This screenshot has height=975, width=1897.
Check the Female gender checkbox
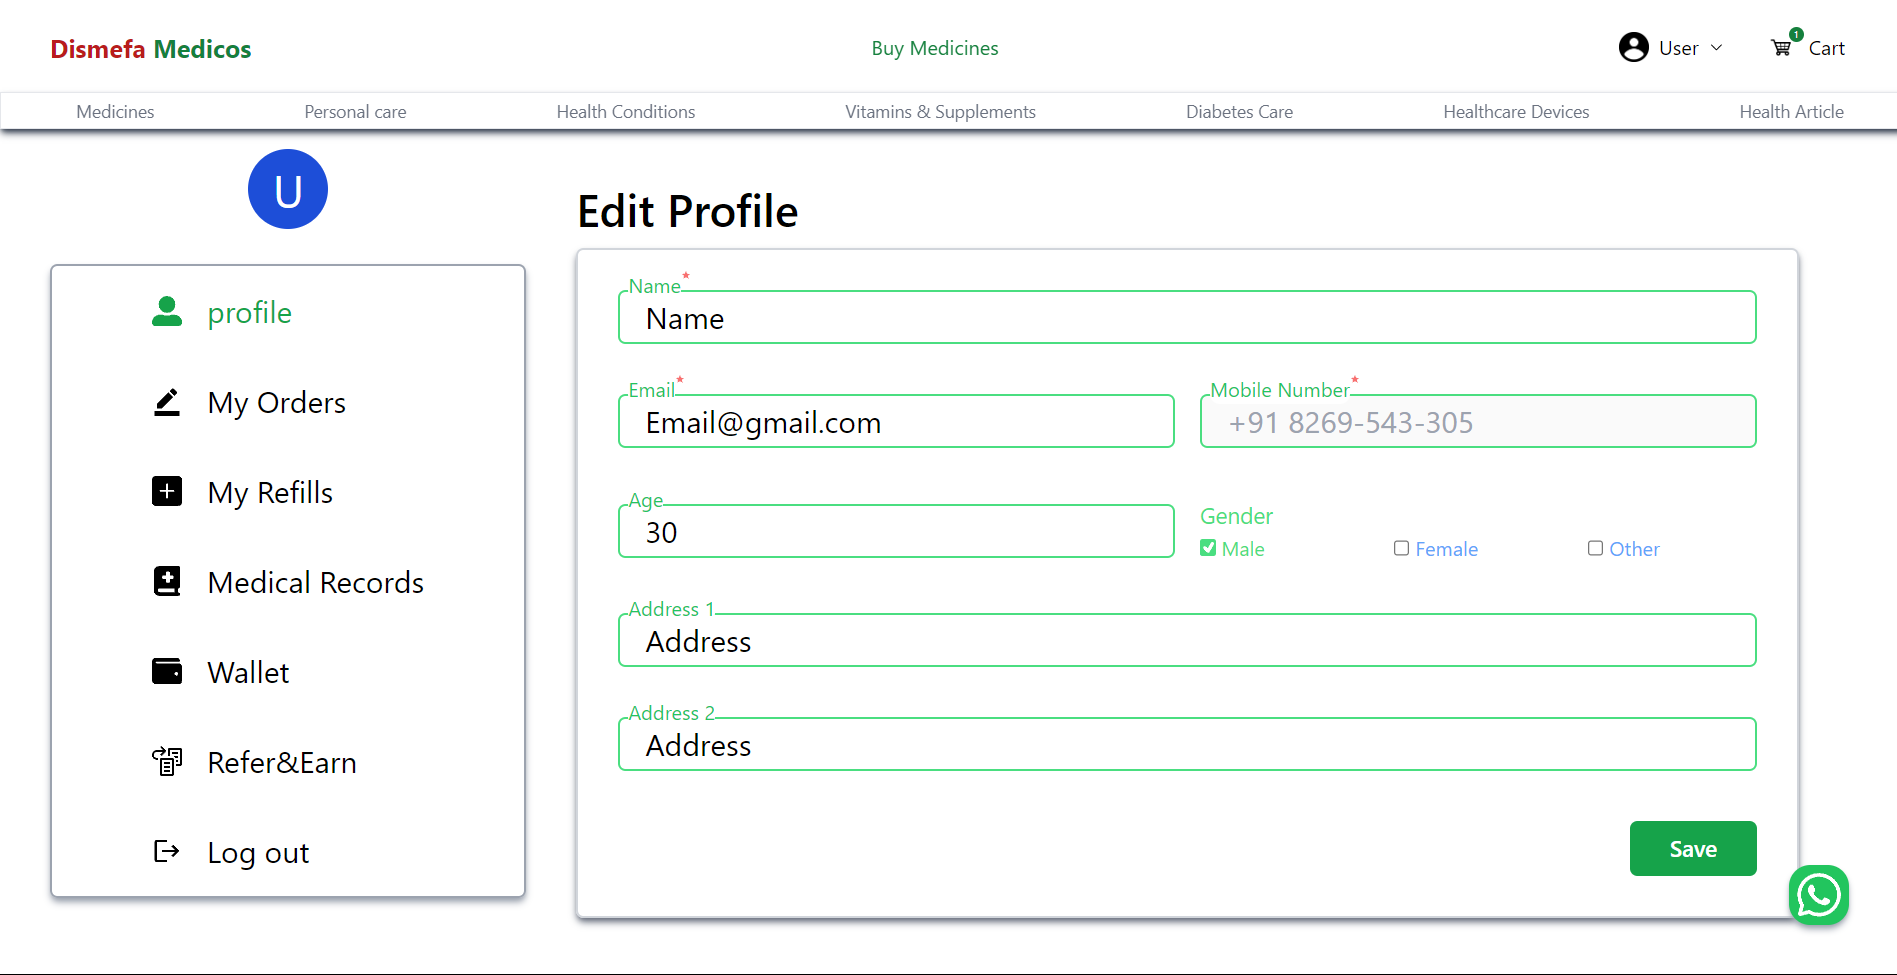point(1401,548)
